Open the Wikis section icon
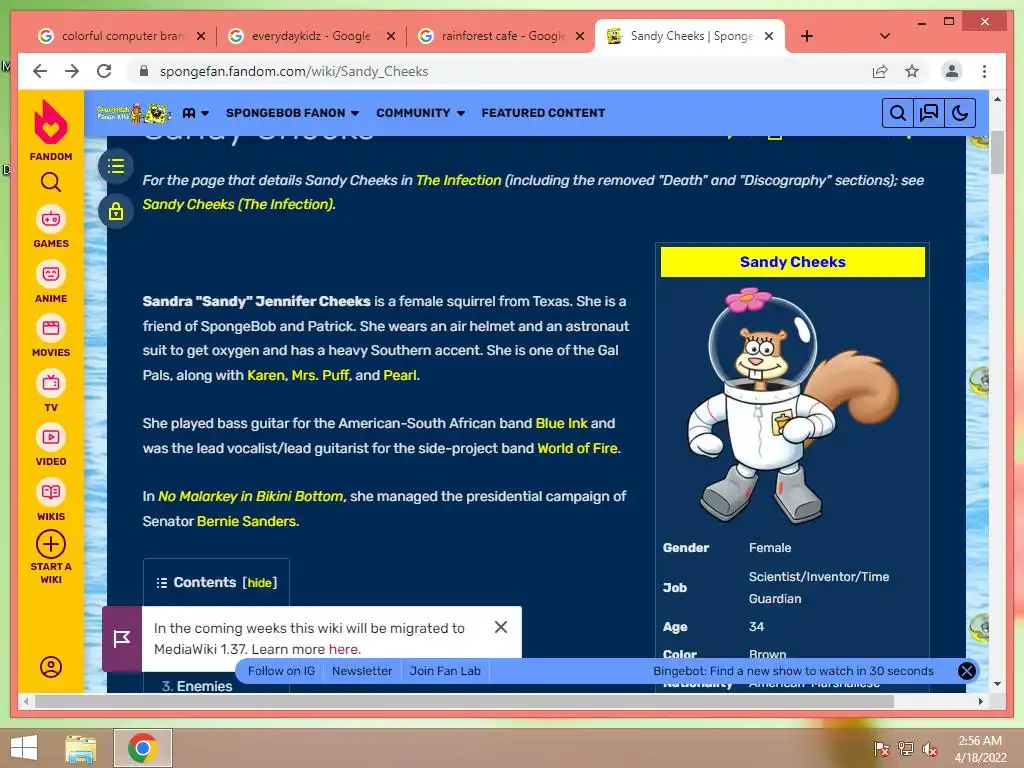 [x=51, y=492]
